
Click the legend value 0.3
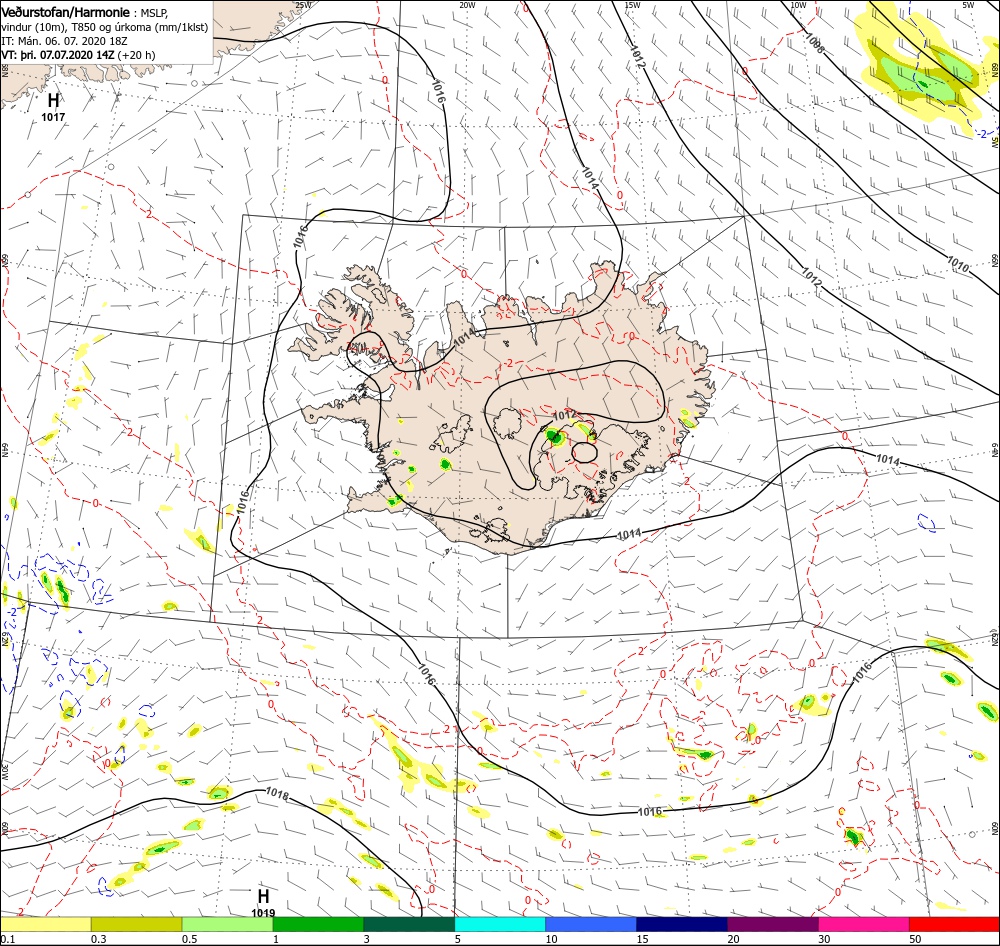tap(99, 939)
